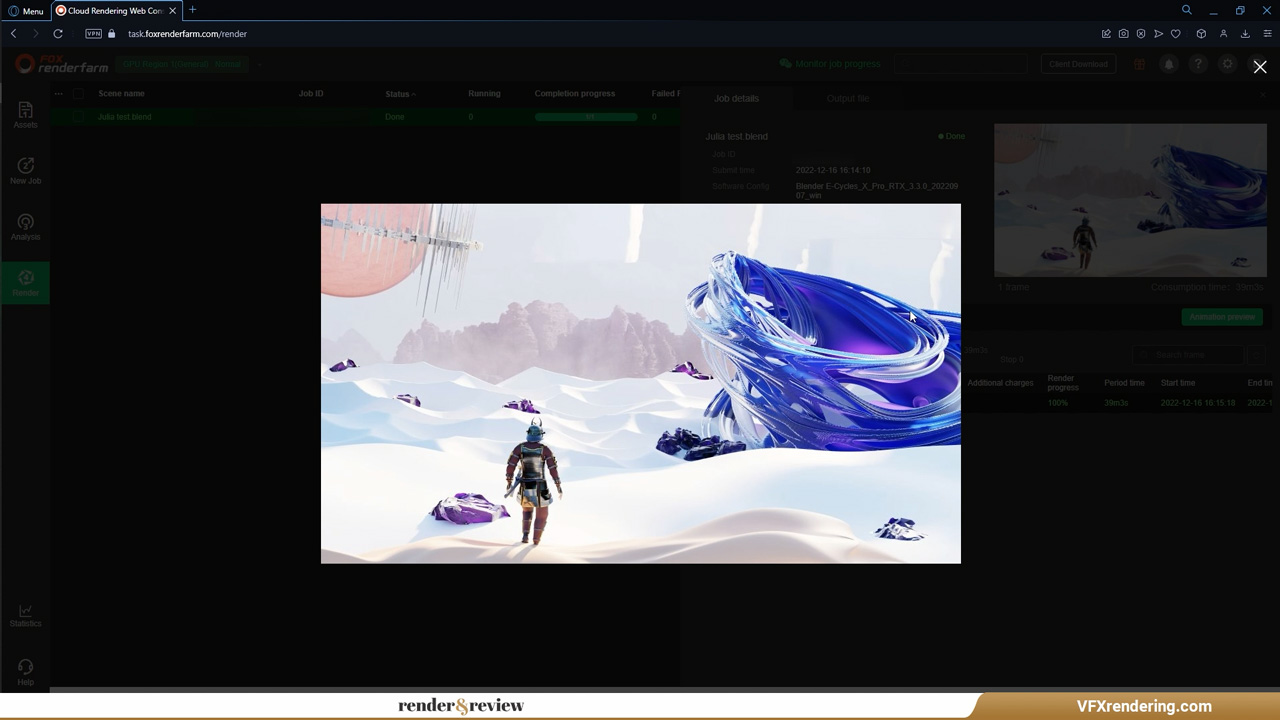
Task: Click the notification bell icon
Action: point(1168,64)
